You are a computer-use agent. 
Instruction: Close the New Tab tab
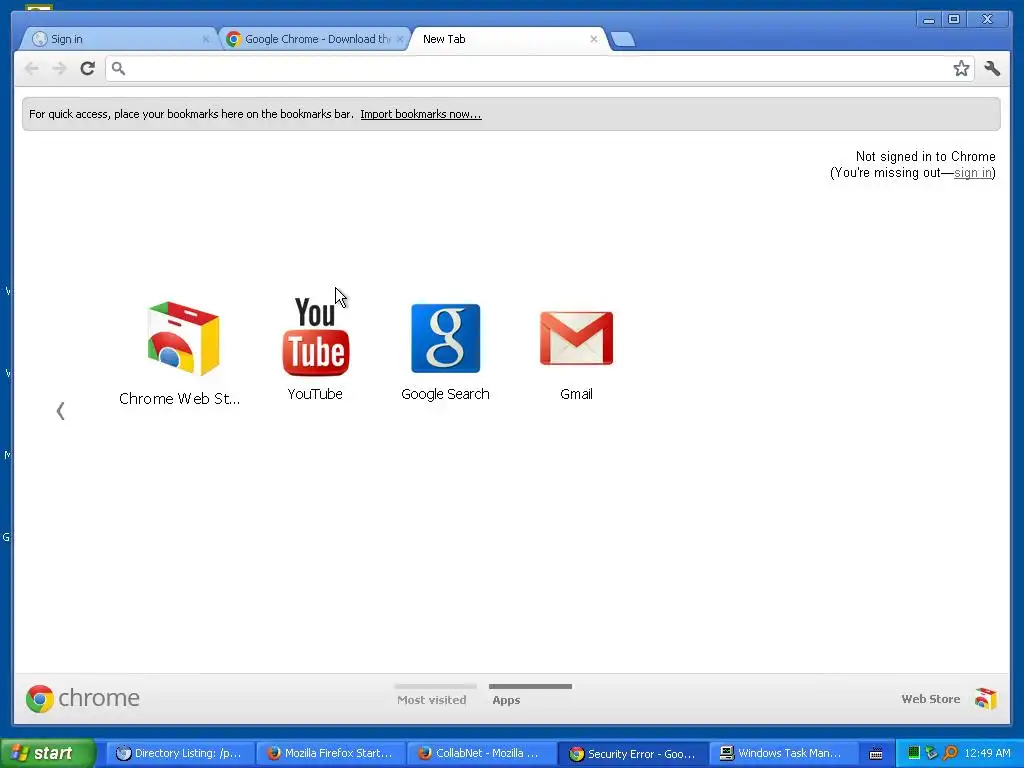(x=594, y=39)
